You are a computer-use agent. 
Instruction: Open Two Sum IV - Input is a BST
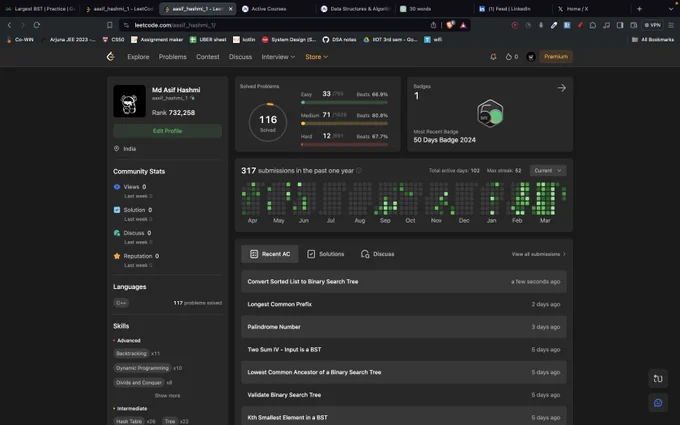tap(404, 350)
